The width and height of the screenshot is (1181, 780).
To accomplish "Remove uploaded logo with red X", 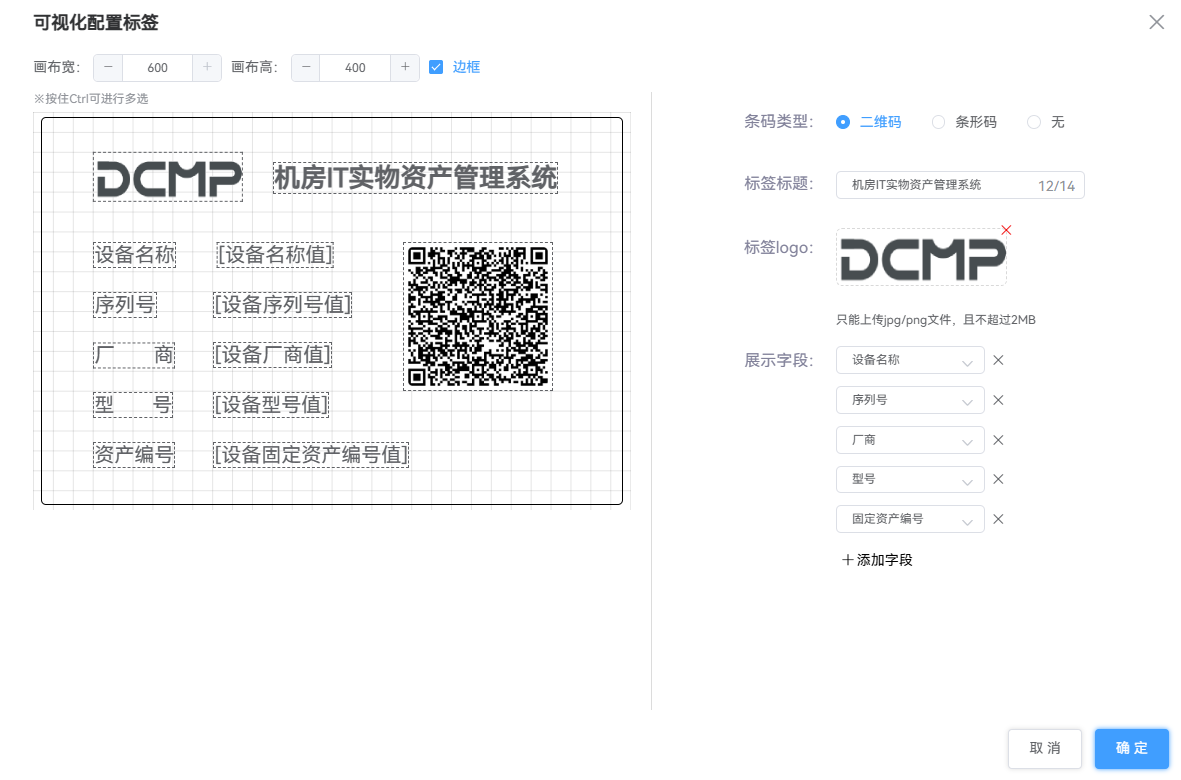I will click(1006, 230).
